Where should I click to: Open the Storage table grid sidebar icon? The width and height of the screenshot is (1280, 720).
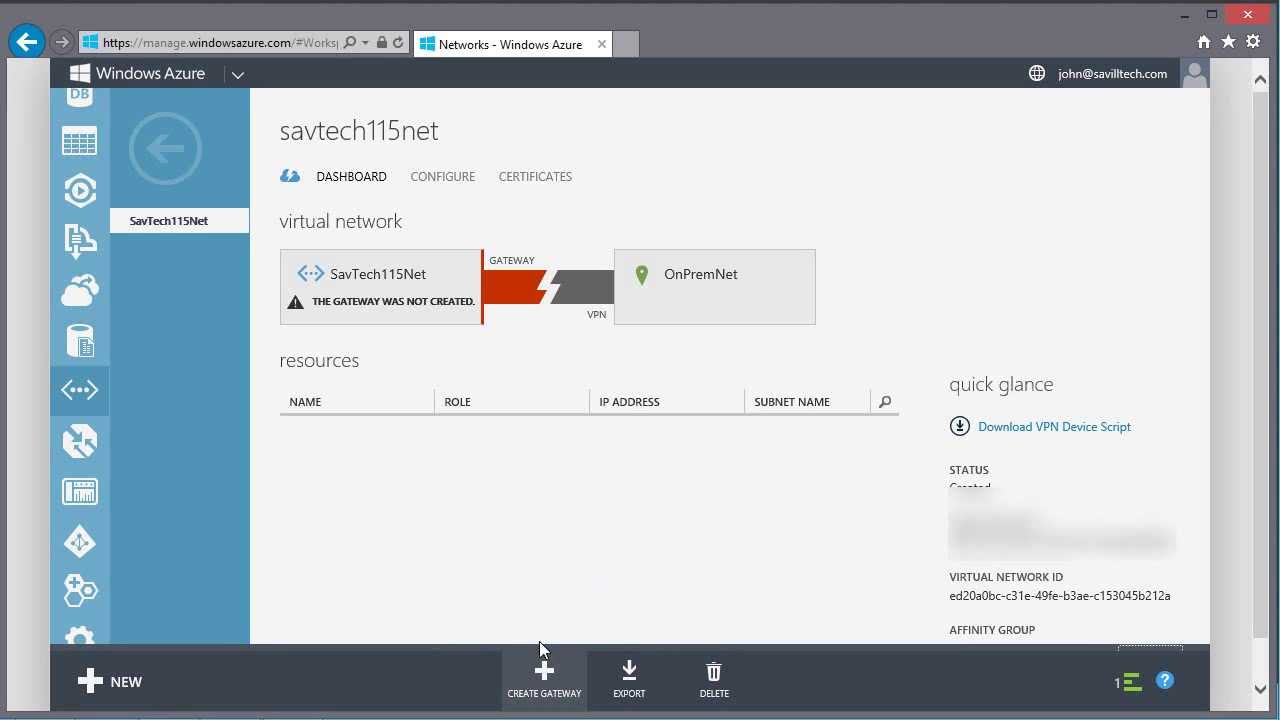click(x=79, y=141)
